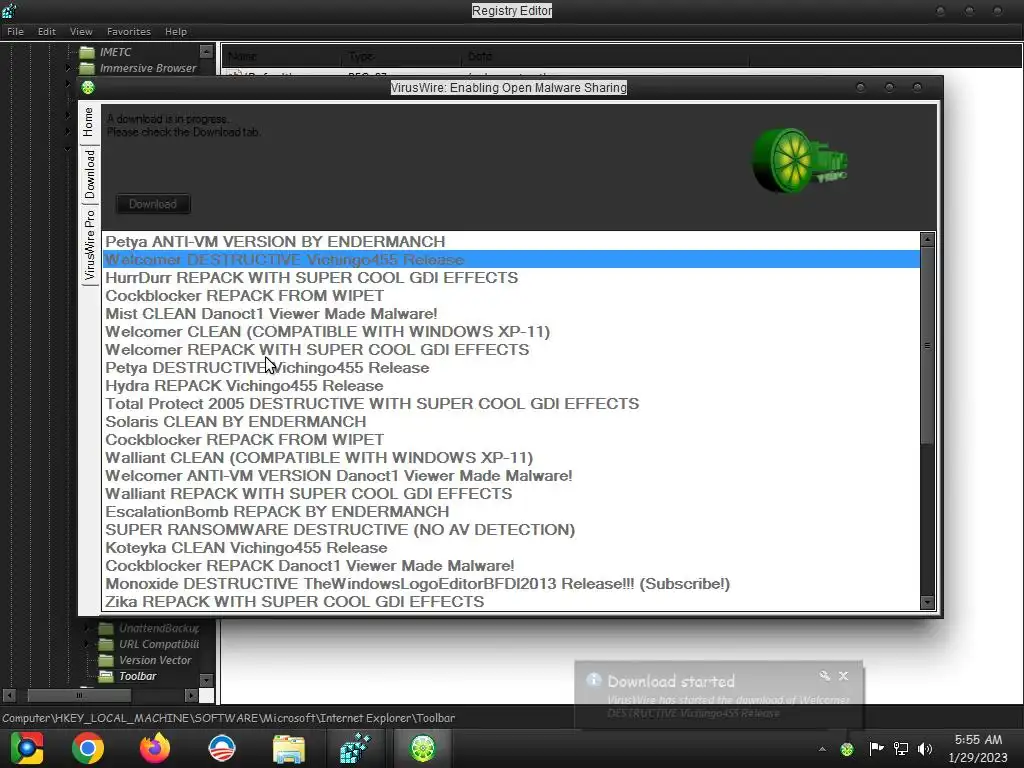Open the first multicolor Chrome taskbar icon
The image size is (1024, 768).
[x=27, y=748]
